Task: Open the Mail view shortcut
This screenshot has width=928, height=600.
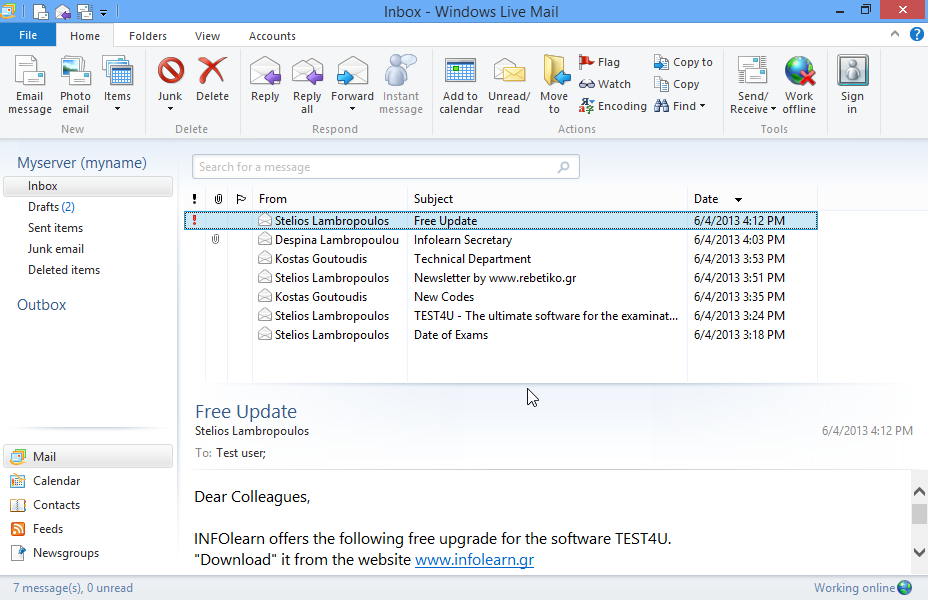Action: coord(88,456)
